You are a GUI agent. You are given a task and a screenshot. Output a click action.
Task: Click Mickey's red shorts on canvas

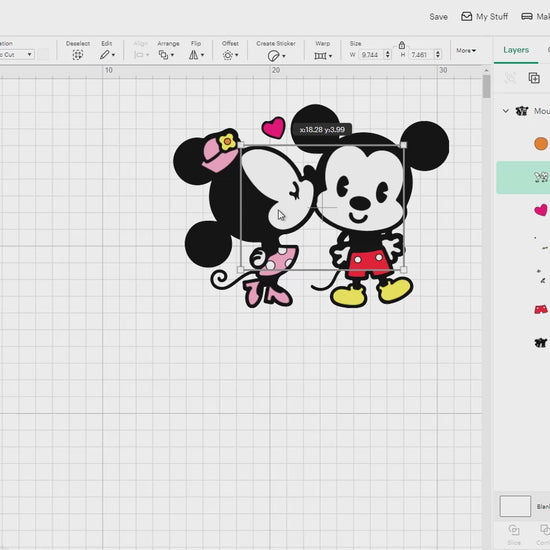(369, 263)
